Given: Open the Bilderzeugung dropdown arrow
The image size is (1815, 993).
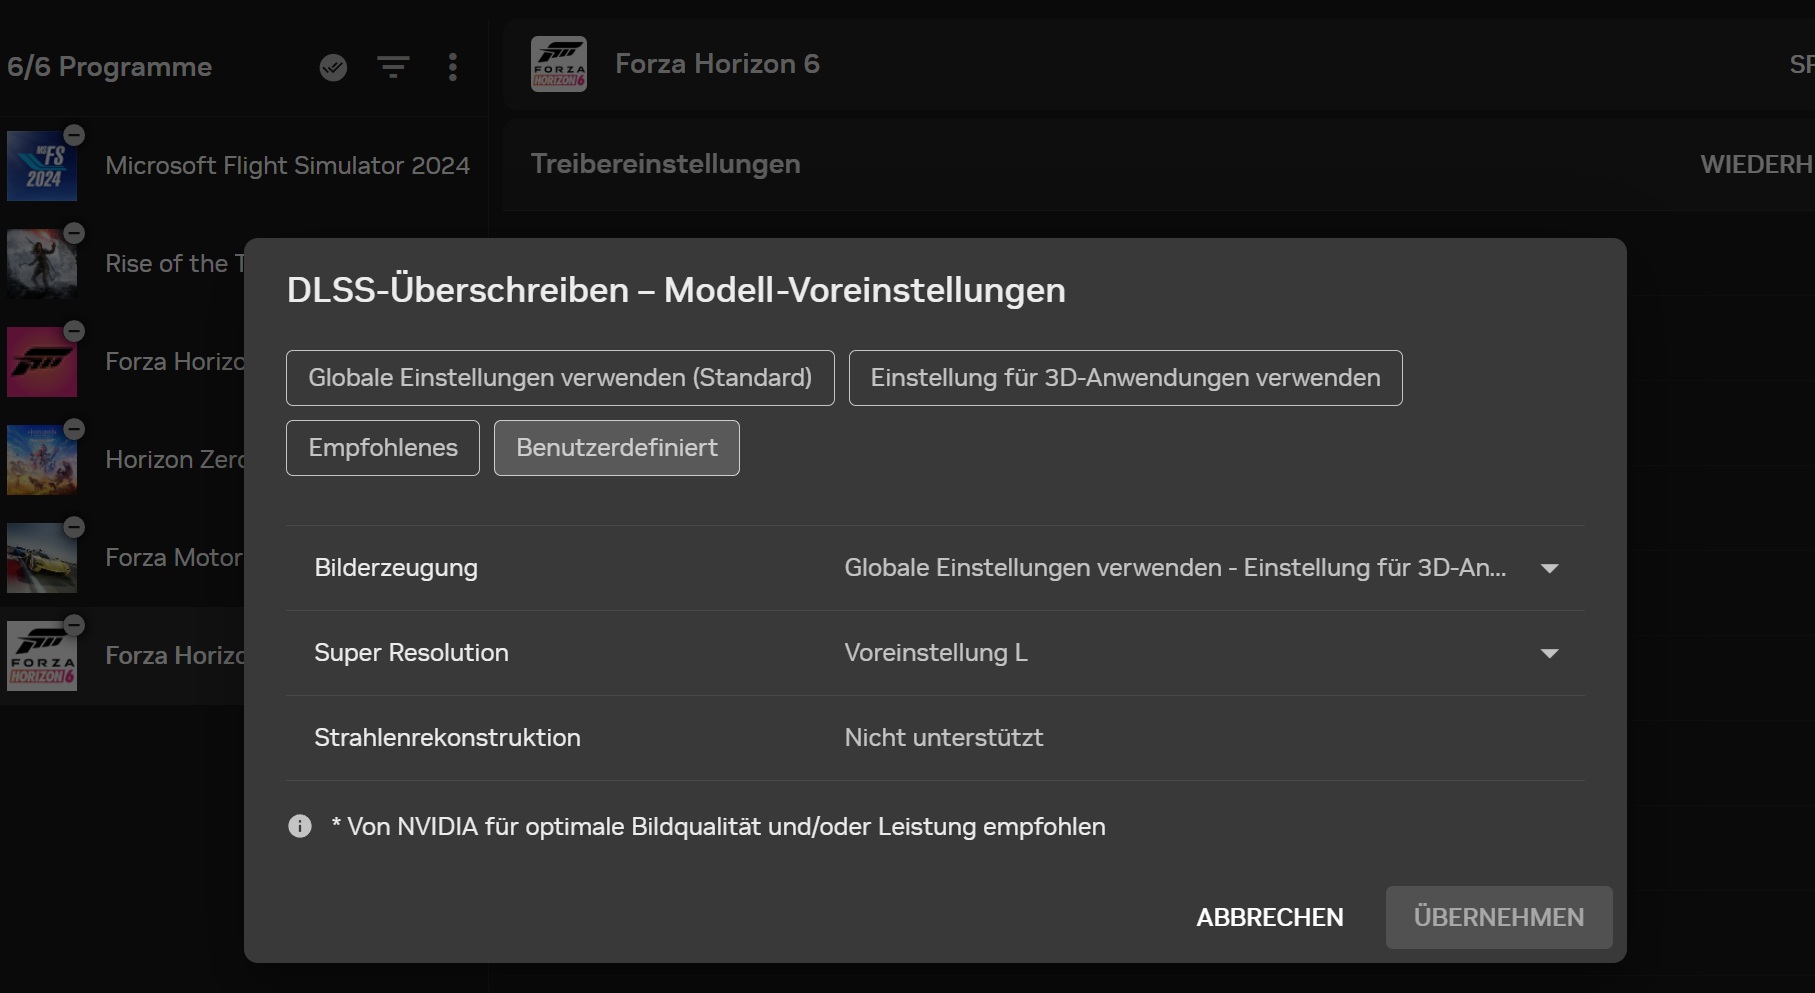Looking at the screenshot, I should (x=1550, y=568).
